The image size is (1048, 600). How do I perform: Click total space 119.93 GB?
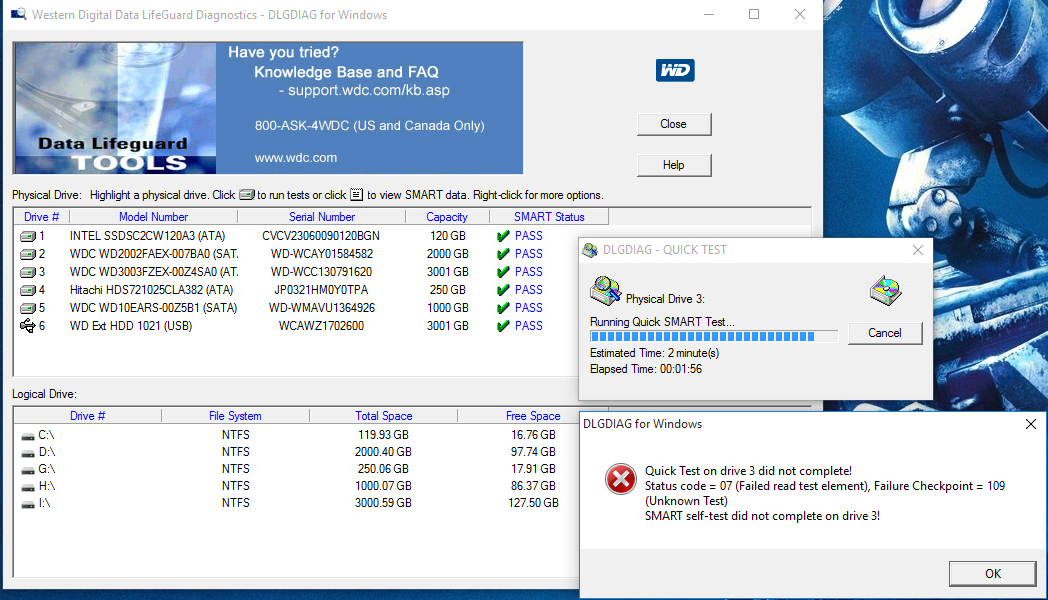coord(383,435)
